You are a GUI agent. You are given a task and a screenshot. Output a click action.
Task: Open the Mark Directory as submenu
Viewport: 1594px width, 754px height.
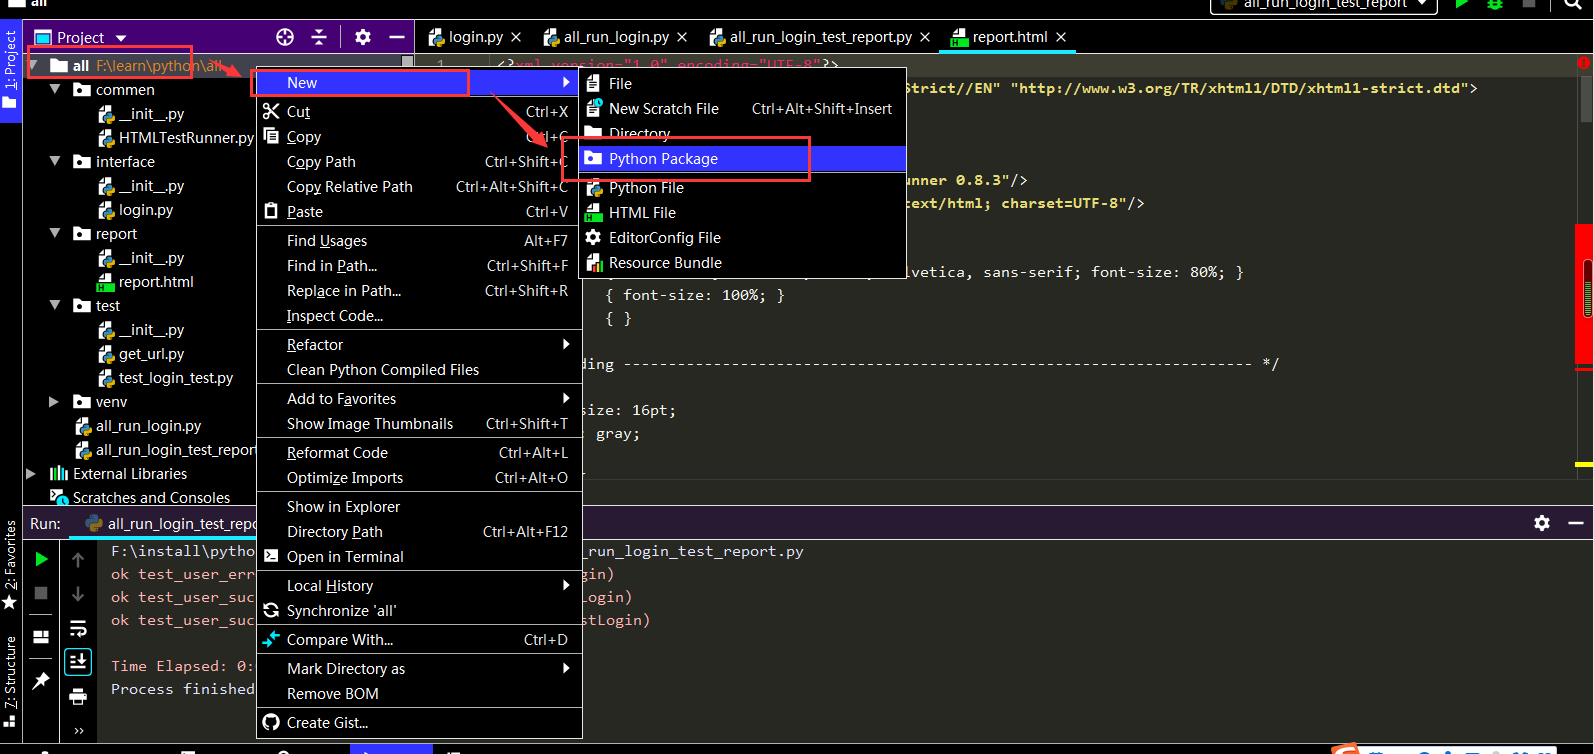[x=419, y=669]
